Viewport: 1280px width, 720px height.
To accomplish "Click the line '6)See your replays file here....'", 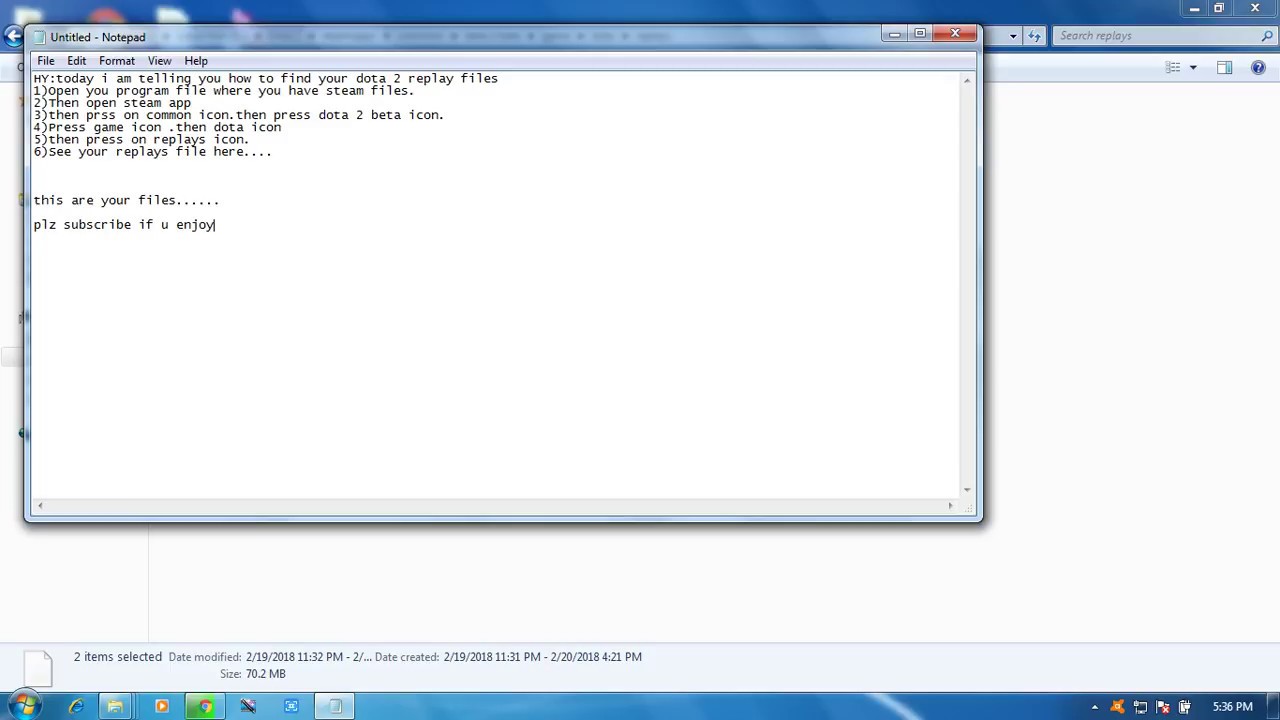I will click(153, 152).
